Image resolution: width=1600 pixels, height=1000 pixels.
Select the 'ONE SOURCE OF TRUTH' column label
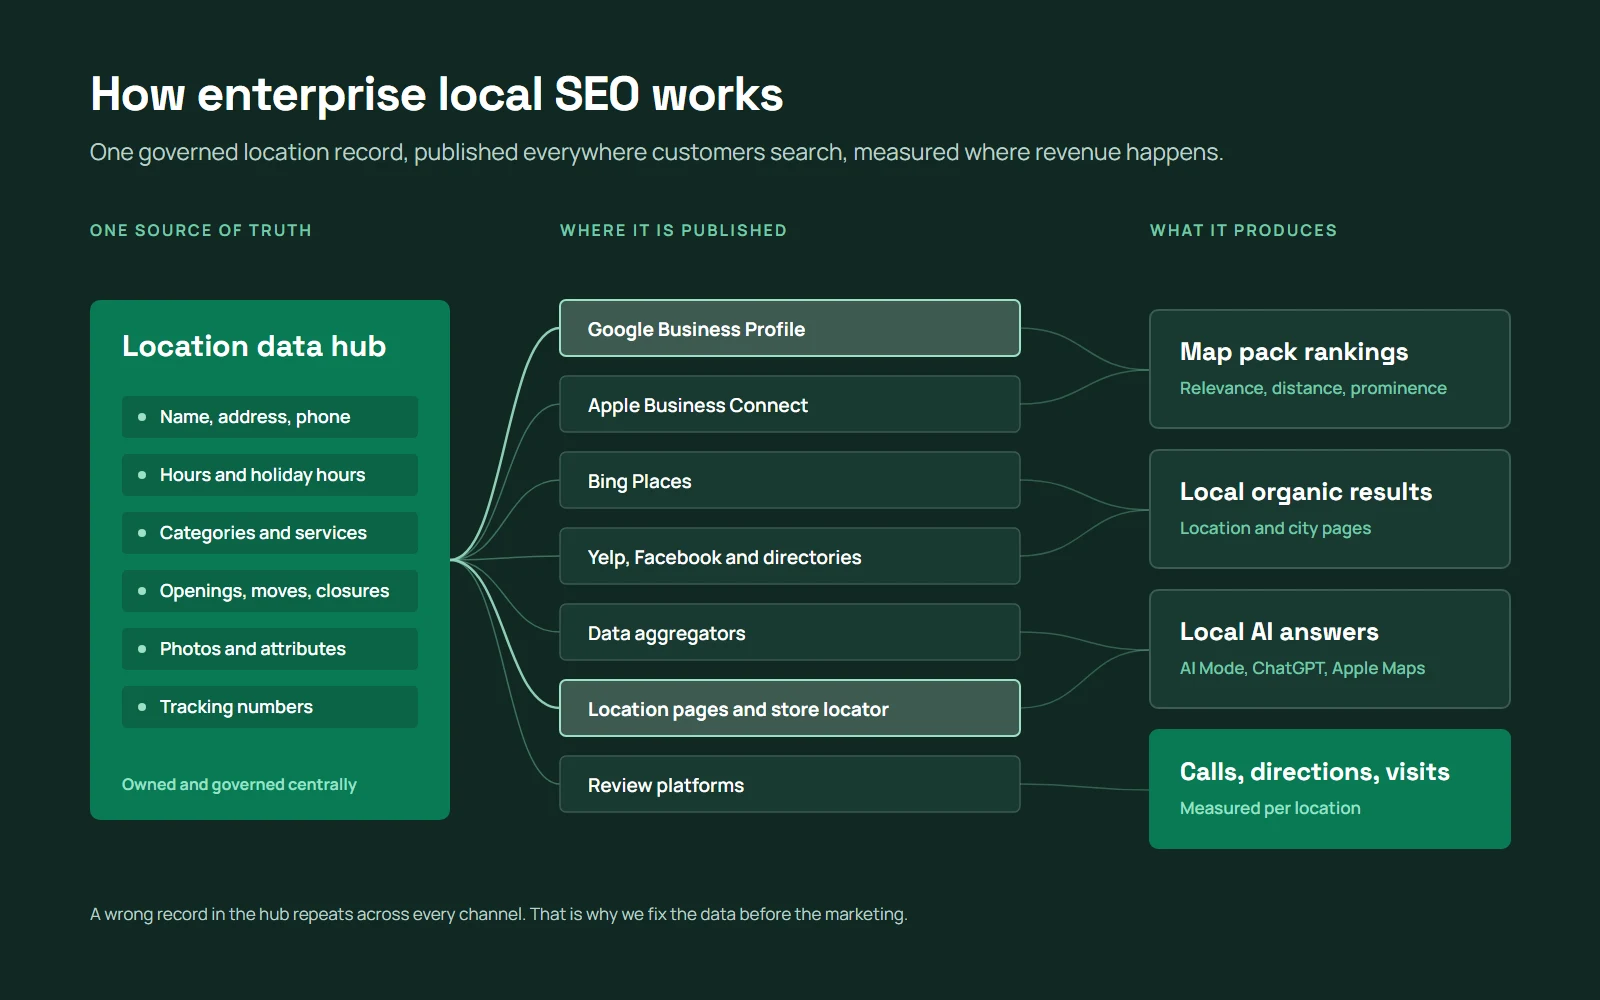click(201, 230)
